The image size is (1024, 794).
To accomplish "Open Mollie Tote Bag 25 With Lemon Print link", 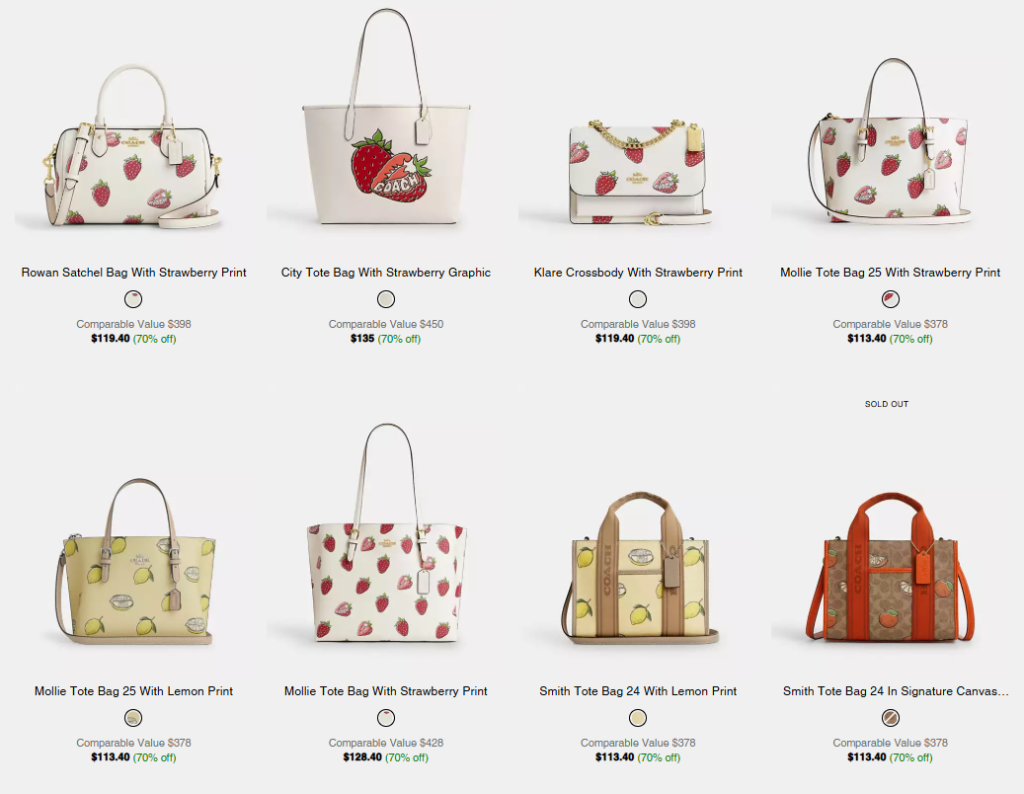I will (133, 691).
